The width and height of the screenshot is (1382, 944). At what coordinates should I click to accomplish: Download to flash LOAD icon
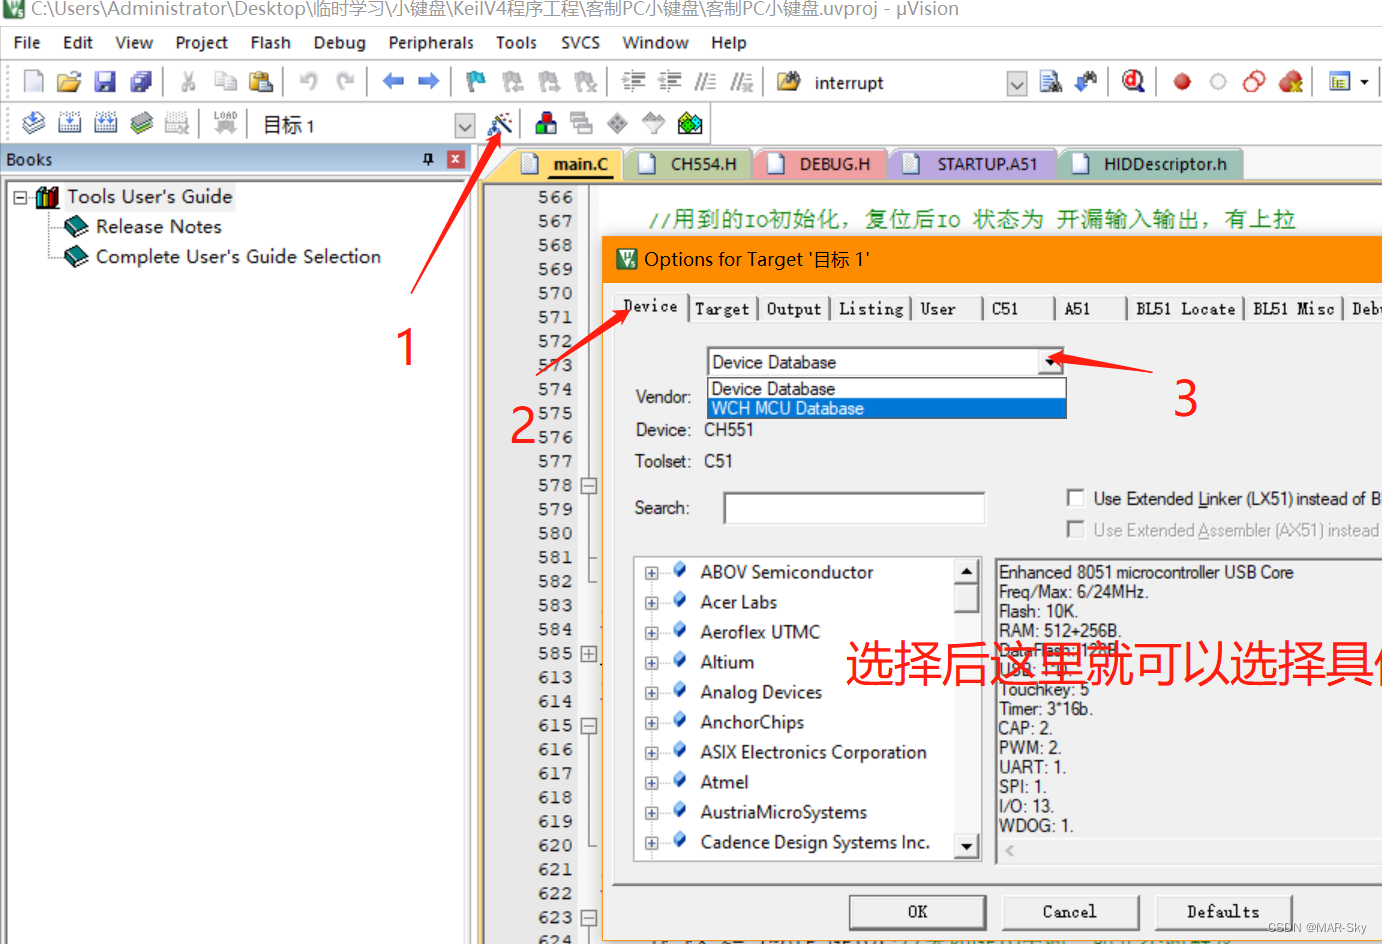[x=225, y=124]
